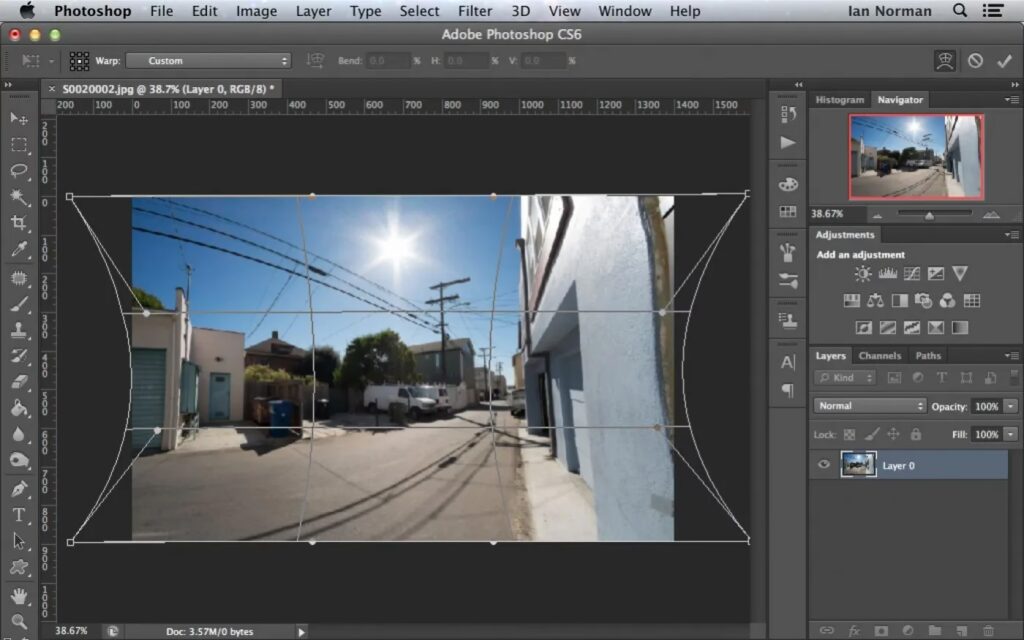Commit the warp transform with the checkmark
The height and width of the screenshot is (640, 1024).
tap(1004, 61)
